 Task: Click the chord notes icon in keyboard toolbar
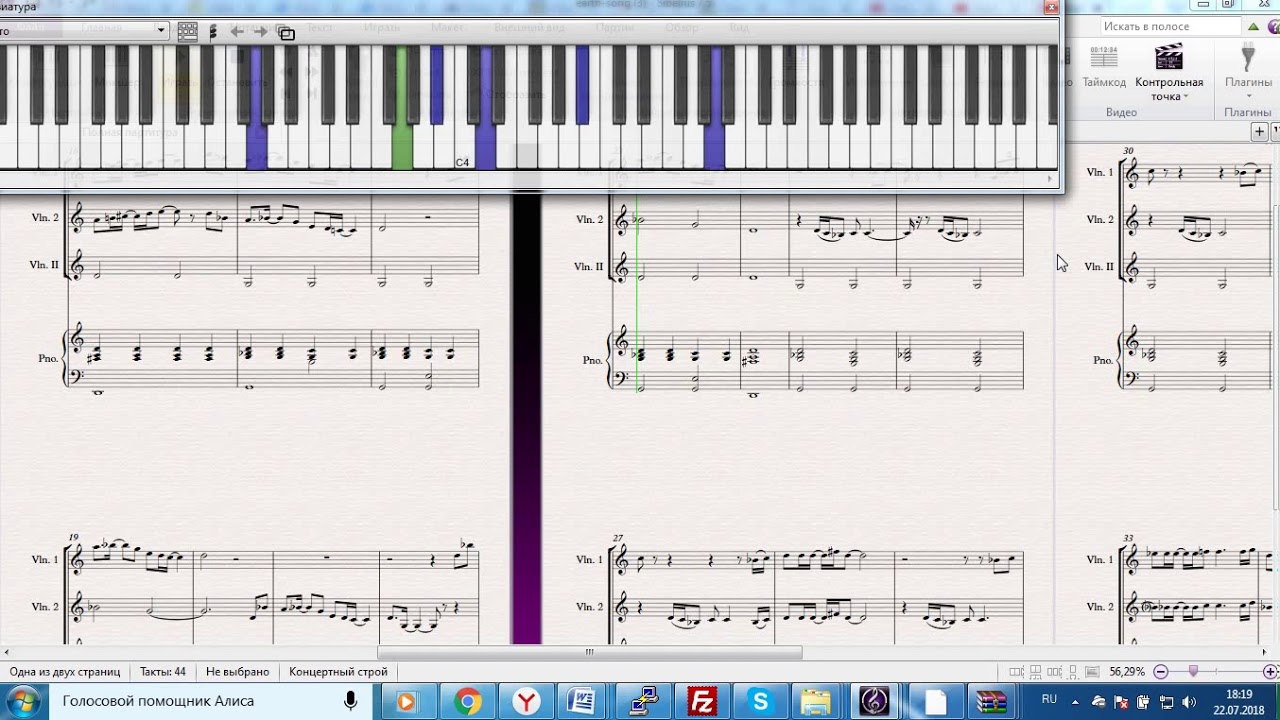click(x=213, y=31)
